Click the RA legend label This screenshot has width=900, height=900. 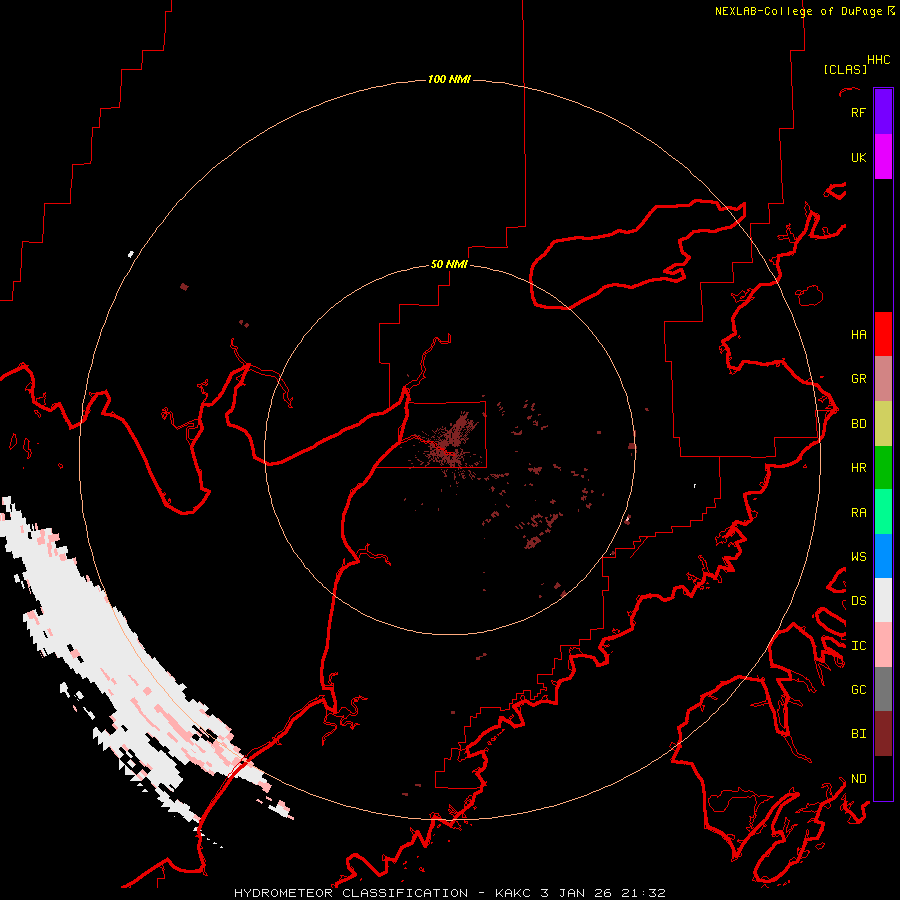pos(858,513)
